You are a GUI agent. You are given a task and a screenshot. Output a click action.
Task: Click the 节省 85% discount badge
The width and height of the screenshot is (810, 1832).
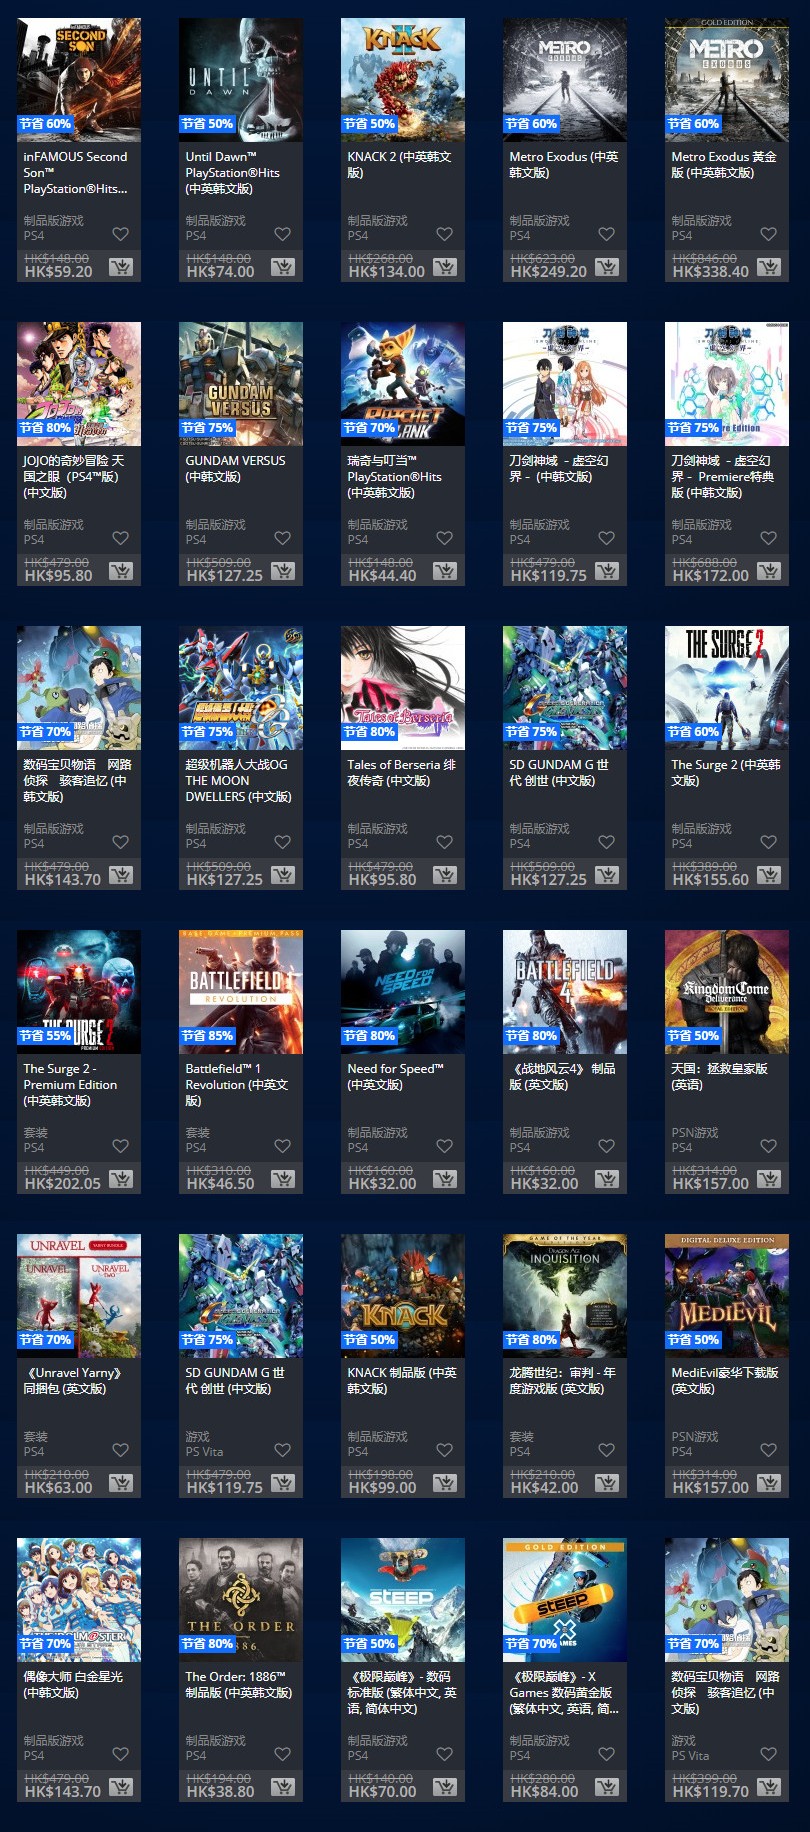tap(207, 1036)
